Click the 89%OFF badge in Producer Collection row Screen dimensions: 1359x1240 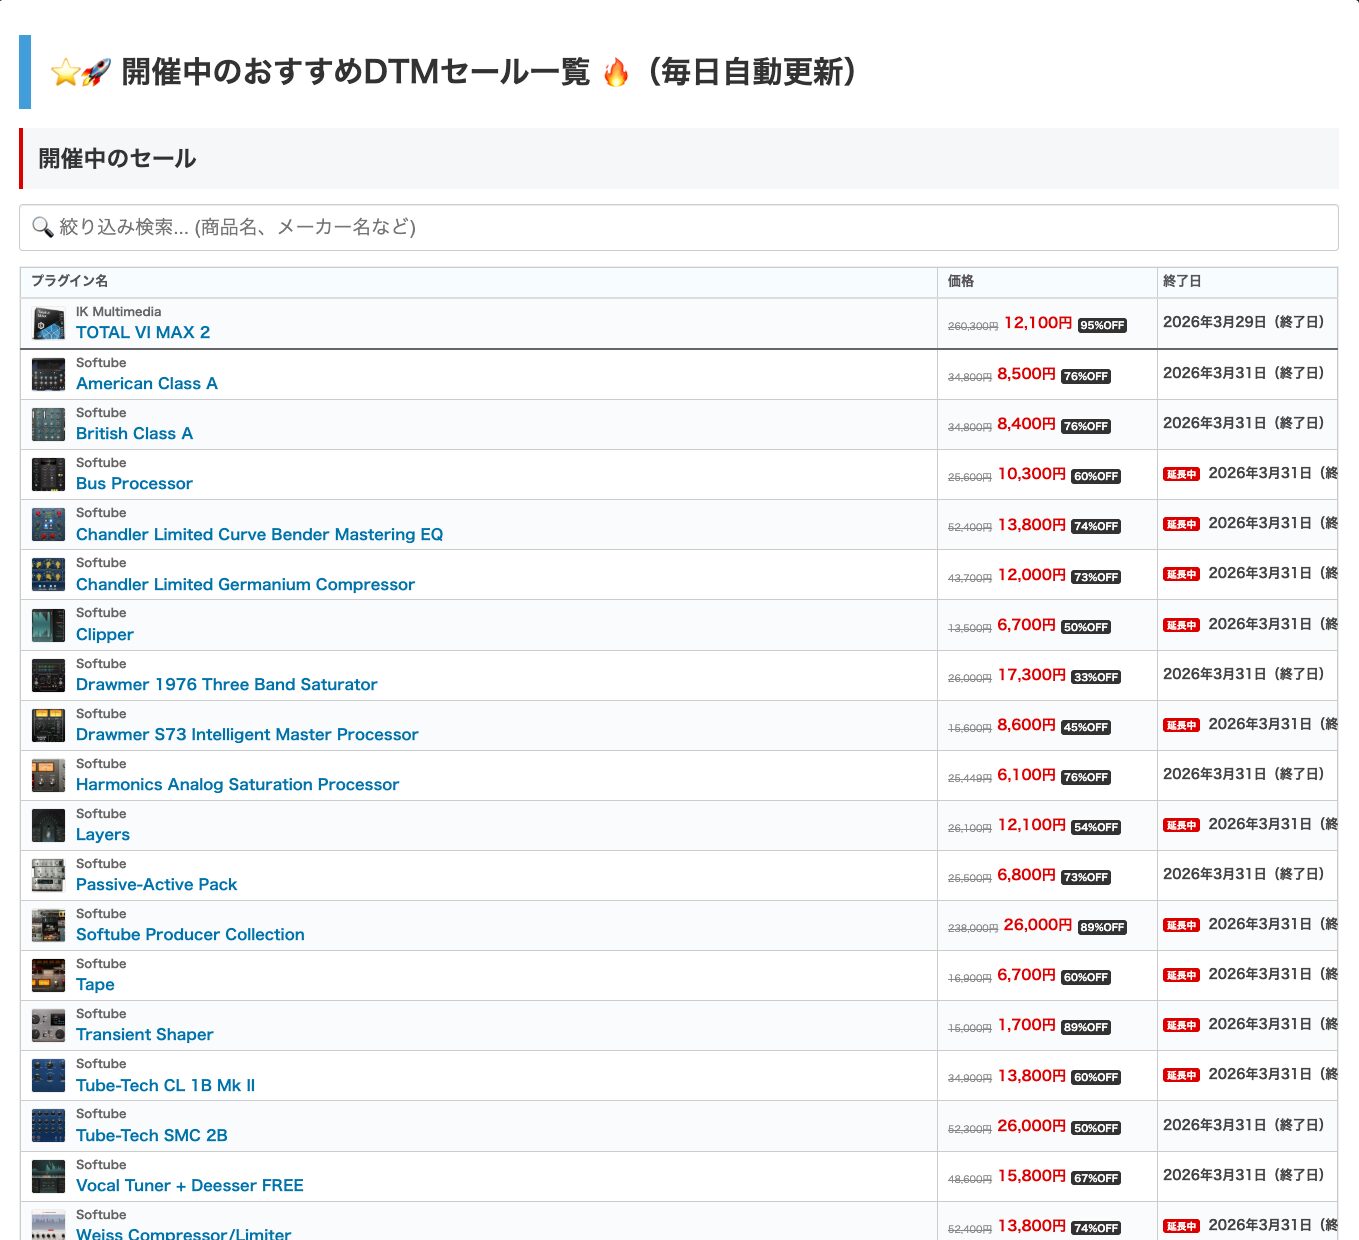(x=1102, y=927)
